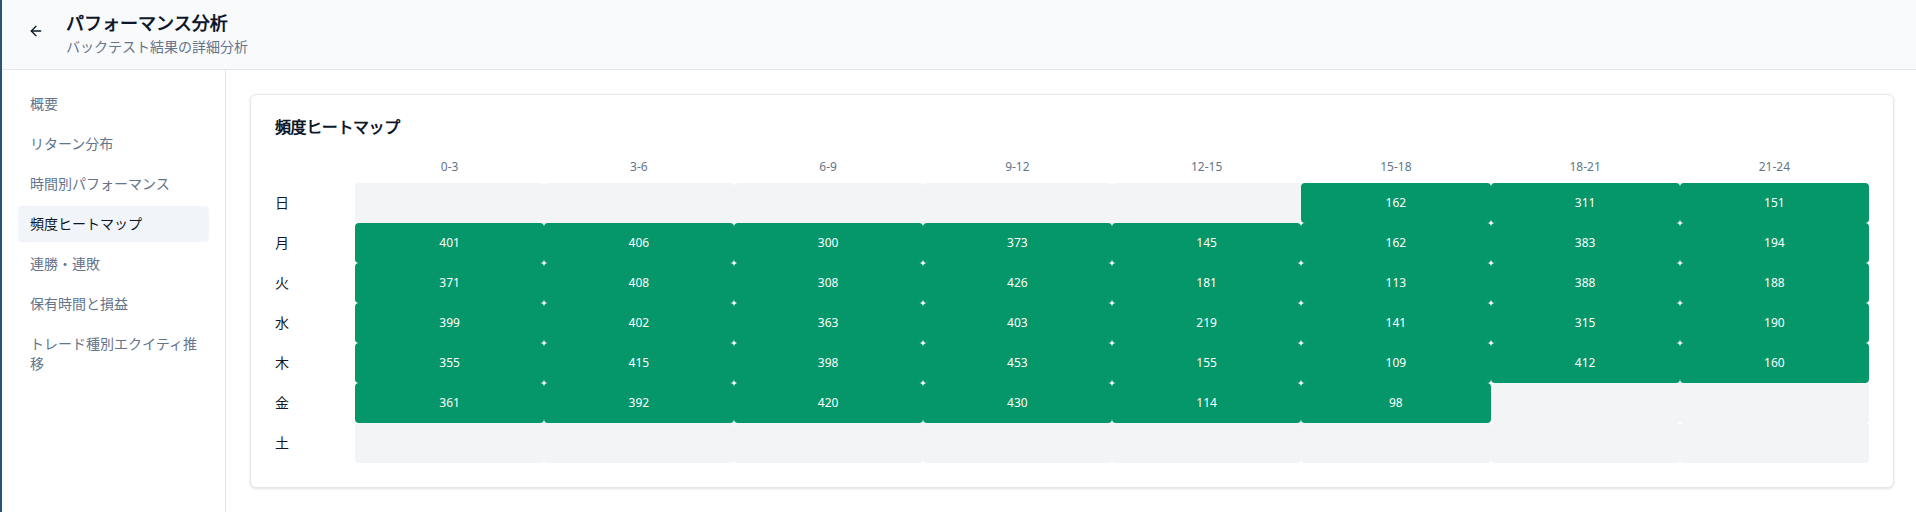Viewport: 1916px width, 512px height.
Task: Click Sunday 21-24 cell showing 151
Action: (1773, 203)
